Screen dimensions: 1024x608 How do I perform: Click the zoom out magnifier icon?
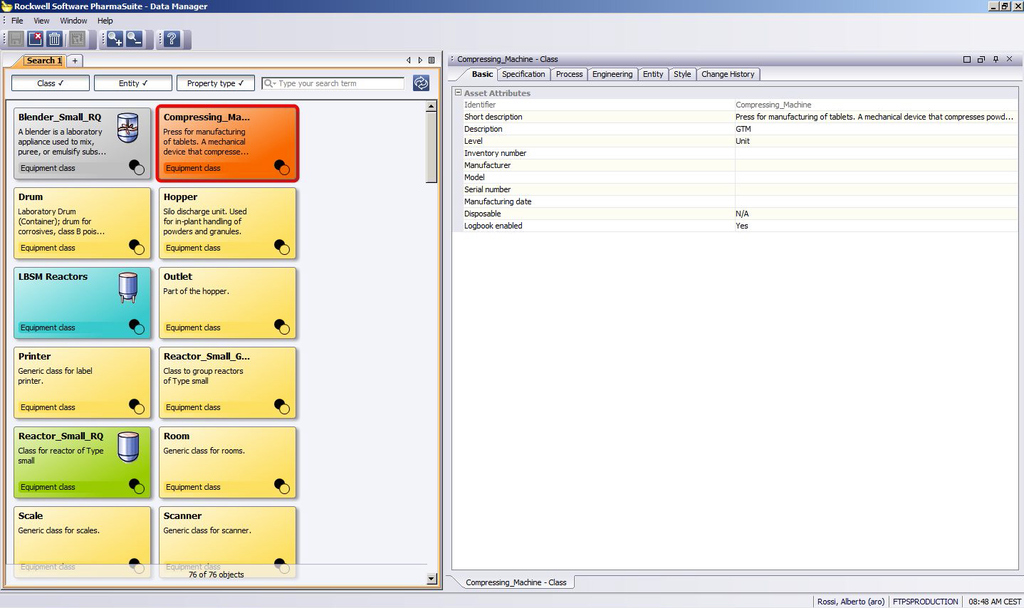click(135, 39)
